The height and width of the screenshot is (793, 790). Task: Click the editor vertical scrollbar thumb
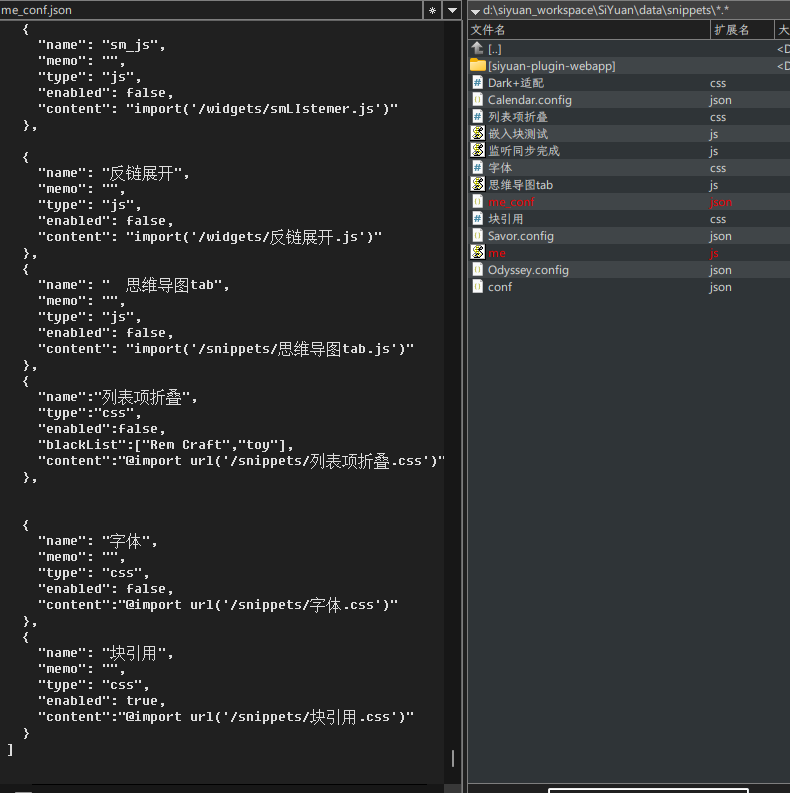click(x=452, y=758)
